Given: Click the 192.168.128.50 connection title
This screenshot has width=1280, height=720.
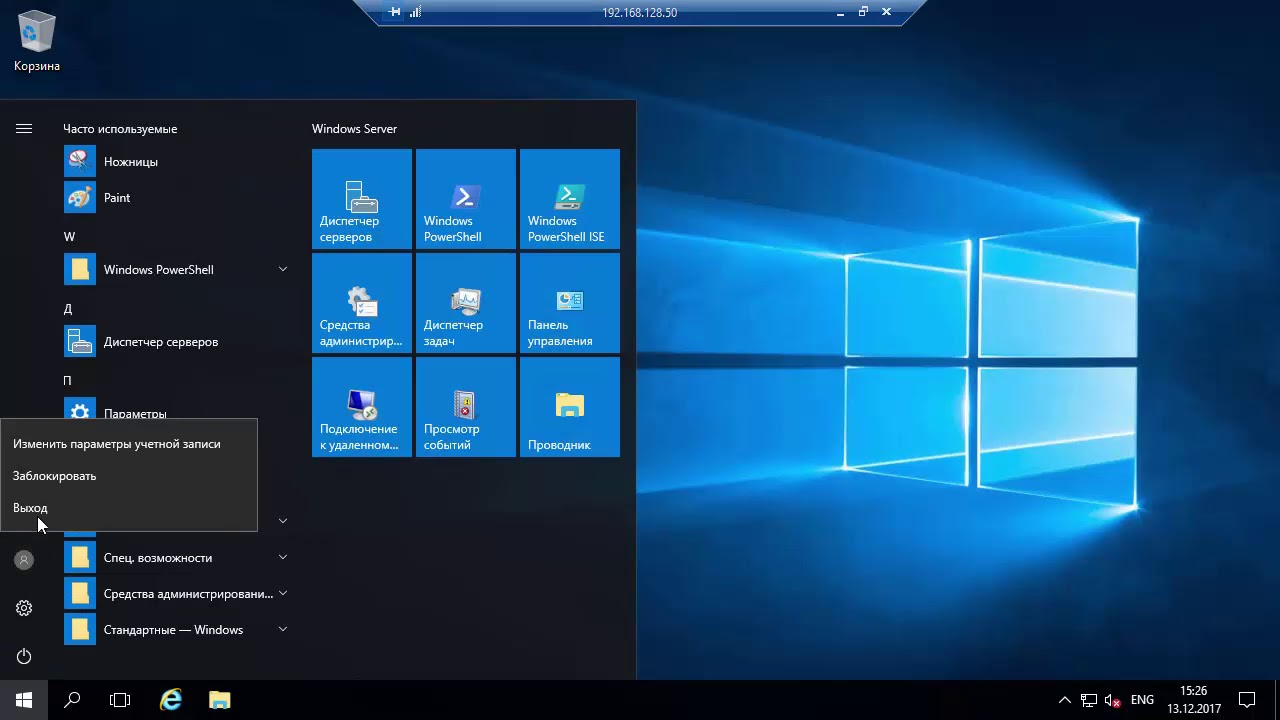Looking at the screenshot, I should coord(639,13).
